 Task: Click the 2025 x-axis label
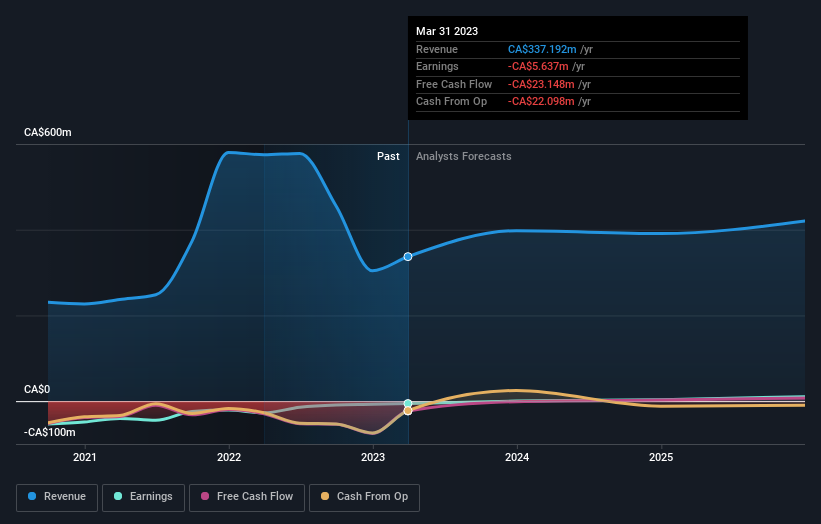point(661,457)
